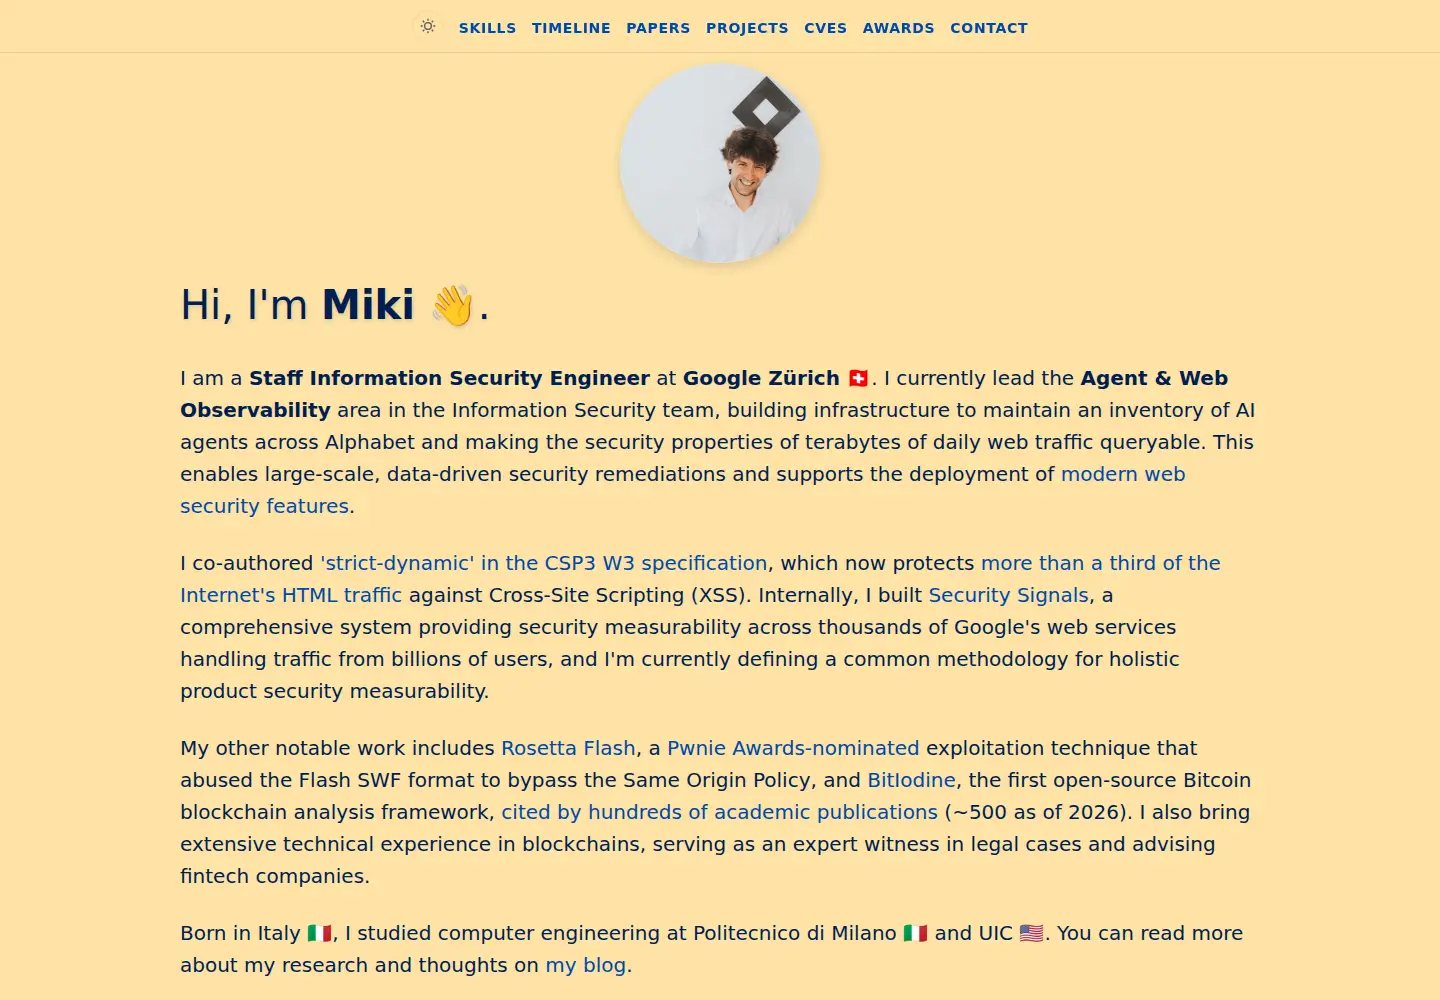Go to the Timeline section

pos(571,28)
